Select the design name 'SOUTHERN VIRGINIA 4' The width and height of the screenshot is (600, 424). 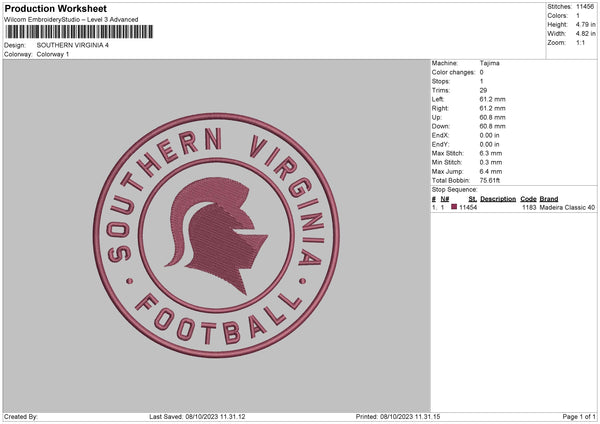(73, 45)
